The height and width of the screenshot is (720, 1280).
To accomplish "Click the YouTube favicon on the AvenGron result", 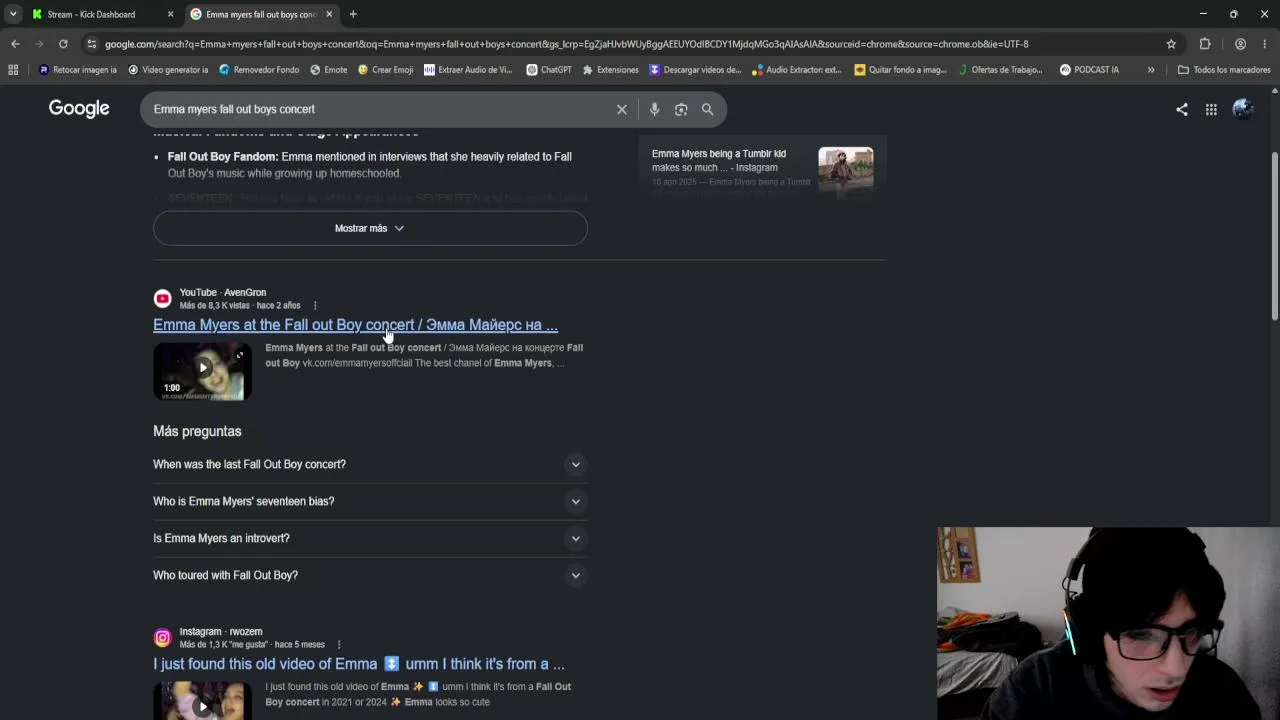I will click(x=162, y=298).
